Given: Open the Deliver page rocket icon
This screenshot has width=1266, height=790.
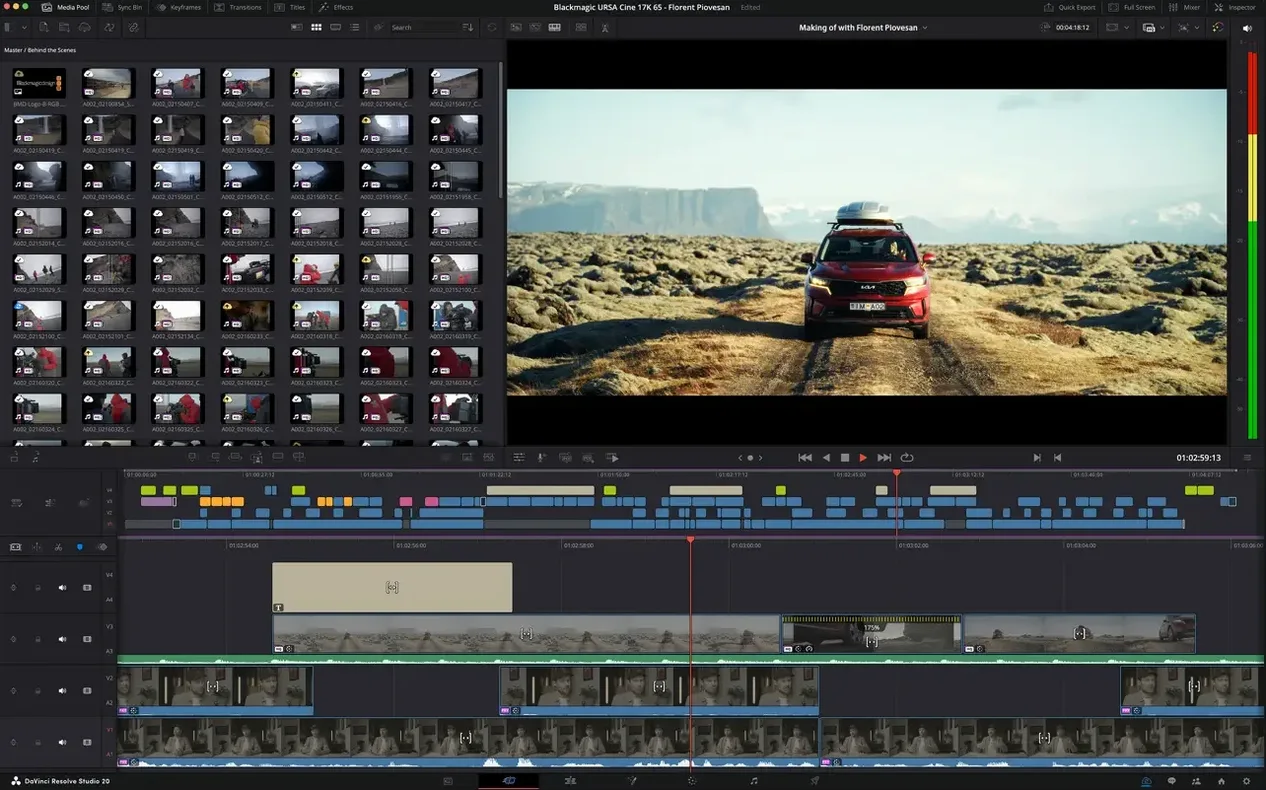Looking at the screenshot, I should (x=815, y=780).
